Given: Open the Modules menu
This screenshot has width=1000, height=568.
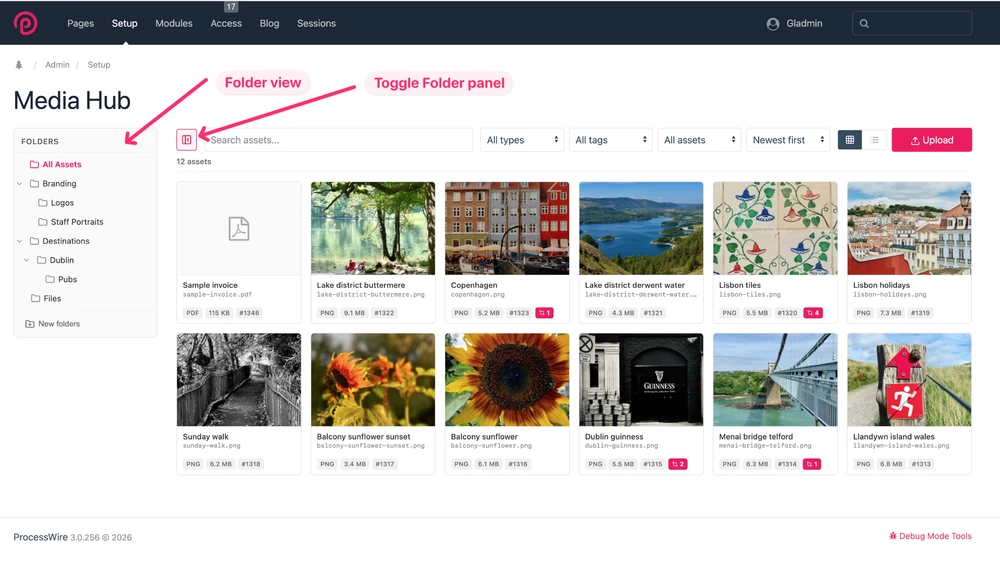Looking at the screenshot, I should (174, 23).
